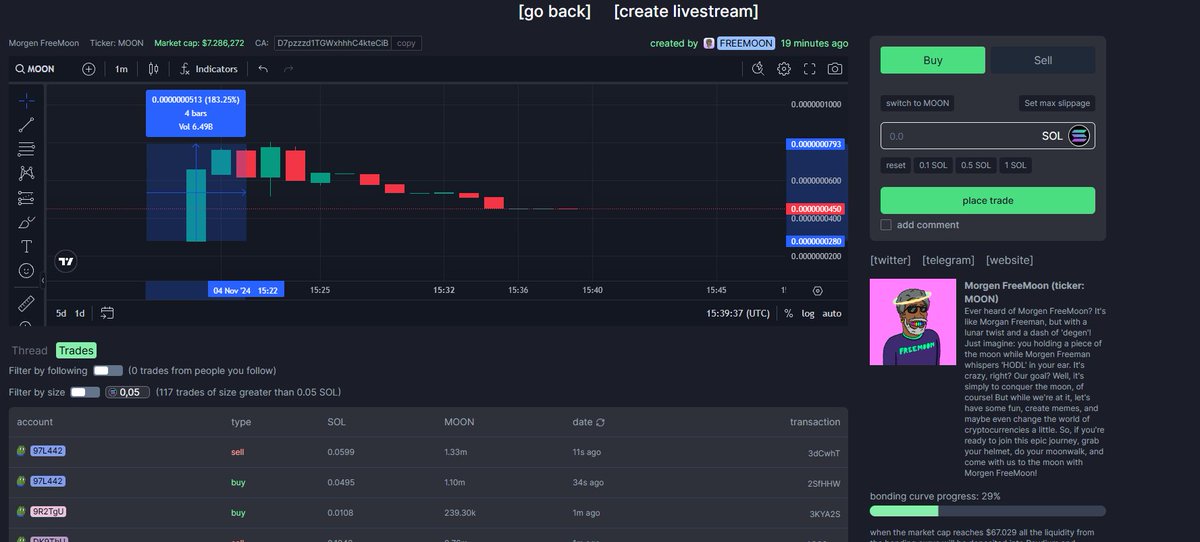1200x542 pixels.
Task: Set the amount to 1 SOL
Action: tap(1014, 165)
